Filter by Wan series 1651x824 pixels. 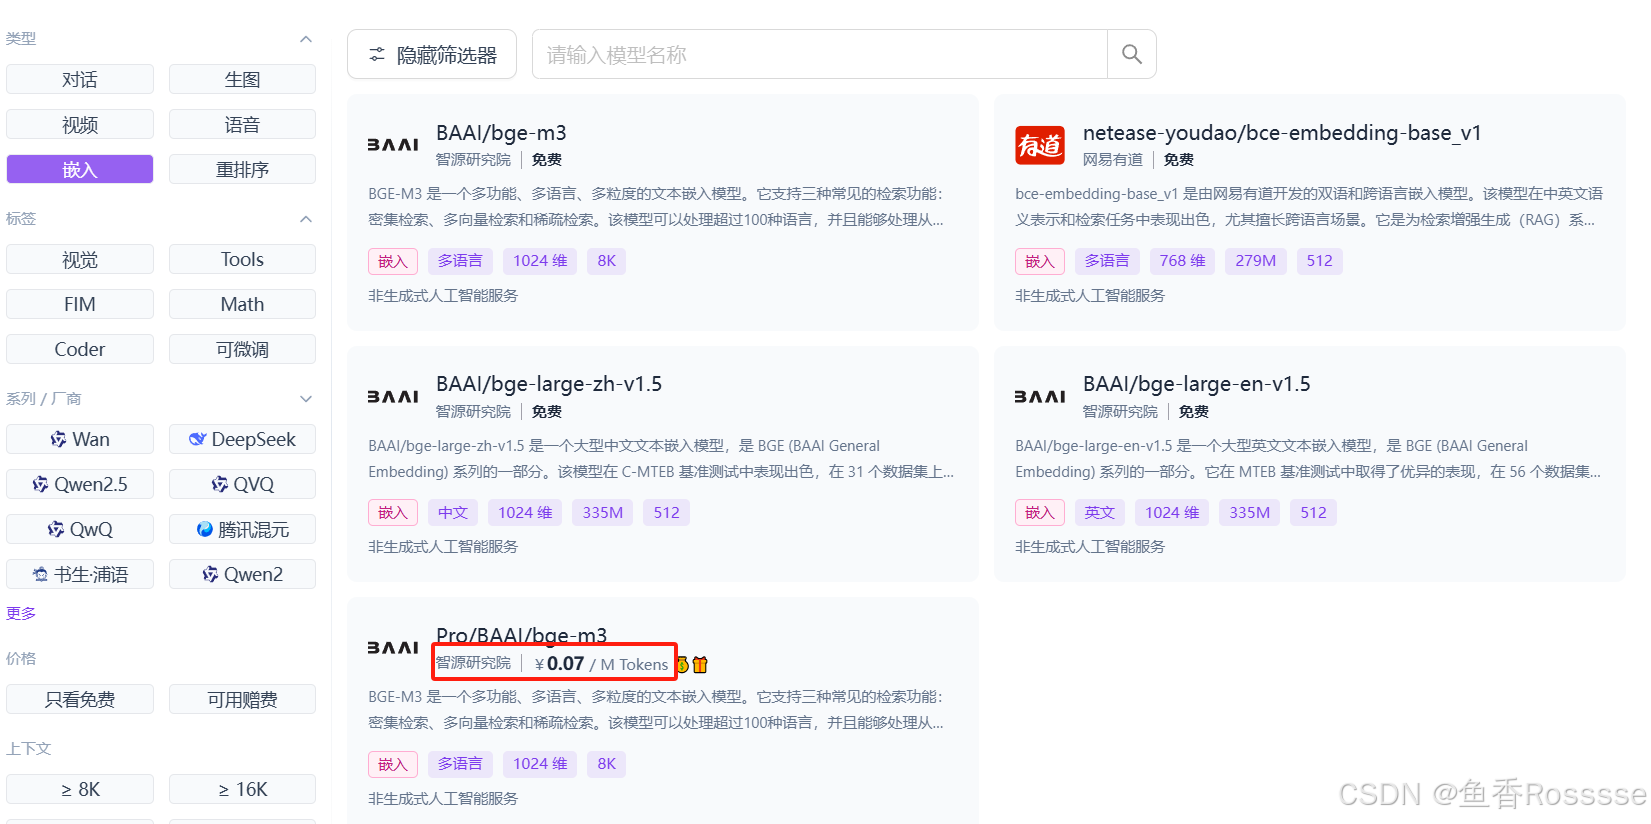coord(80,440)
